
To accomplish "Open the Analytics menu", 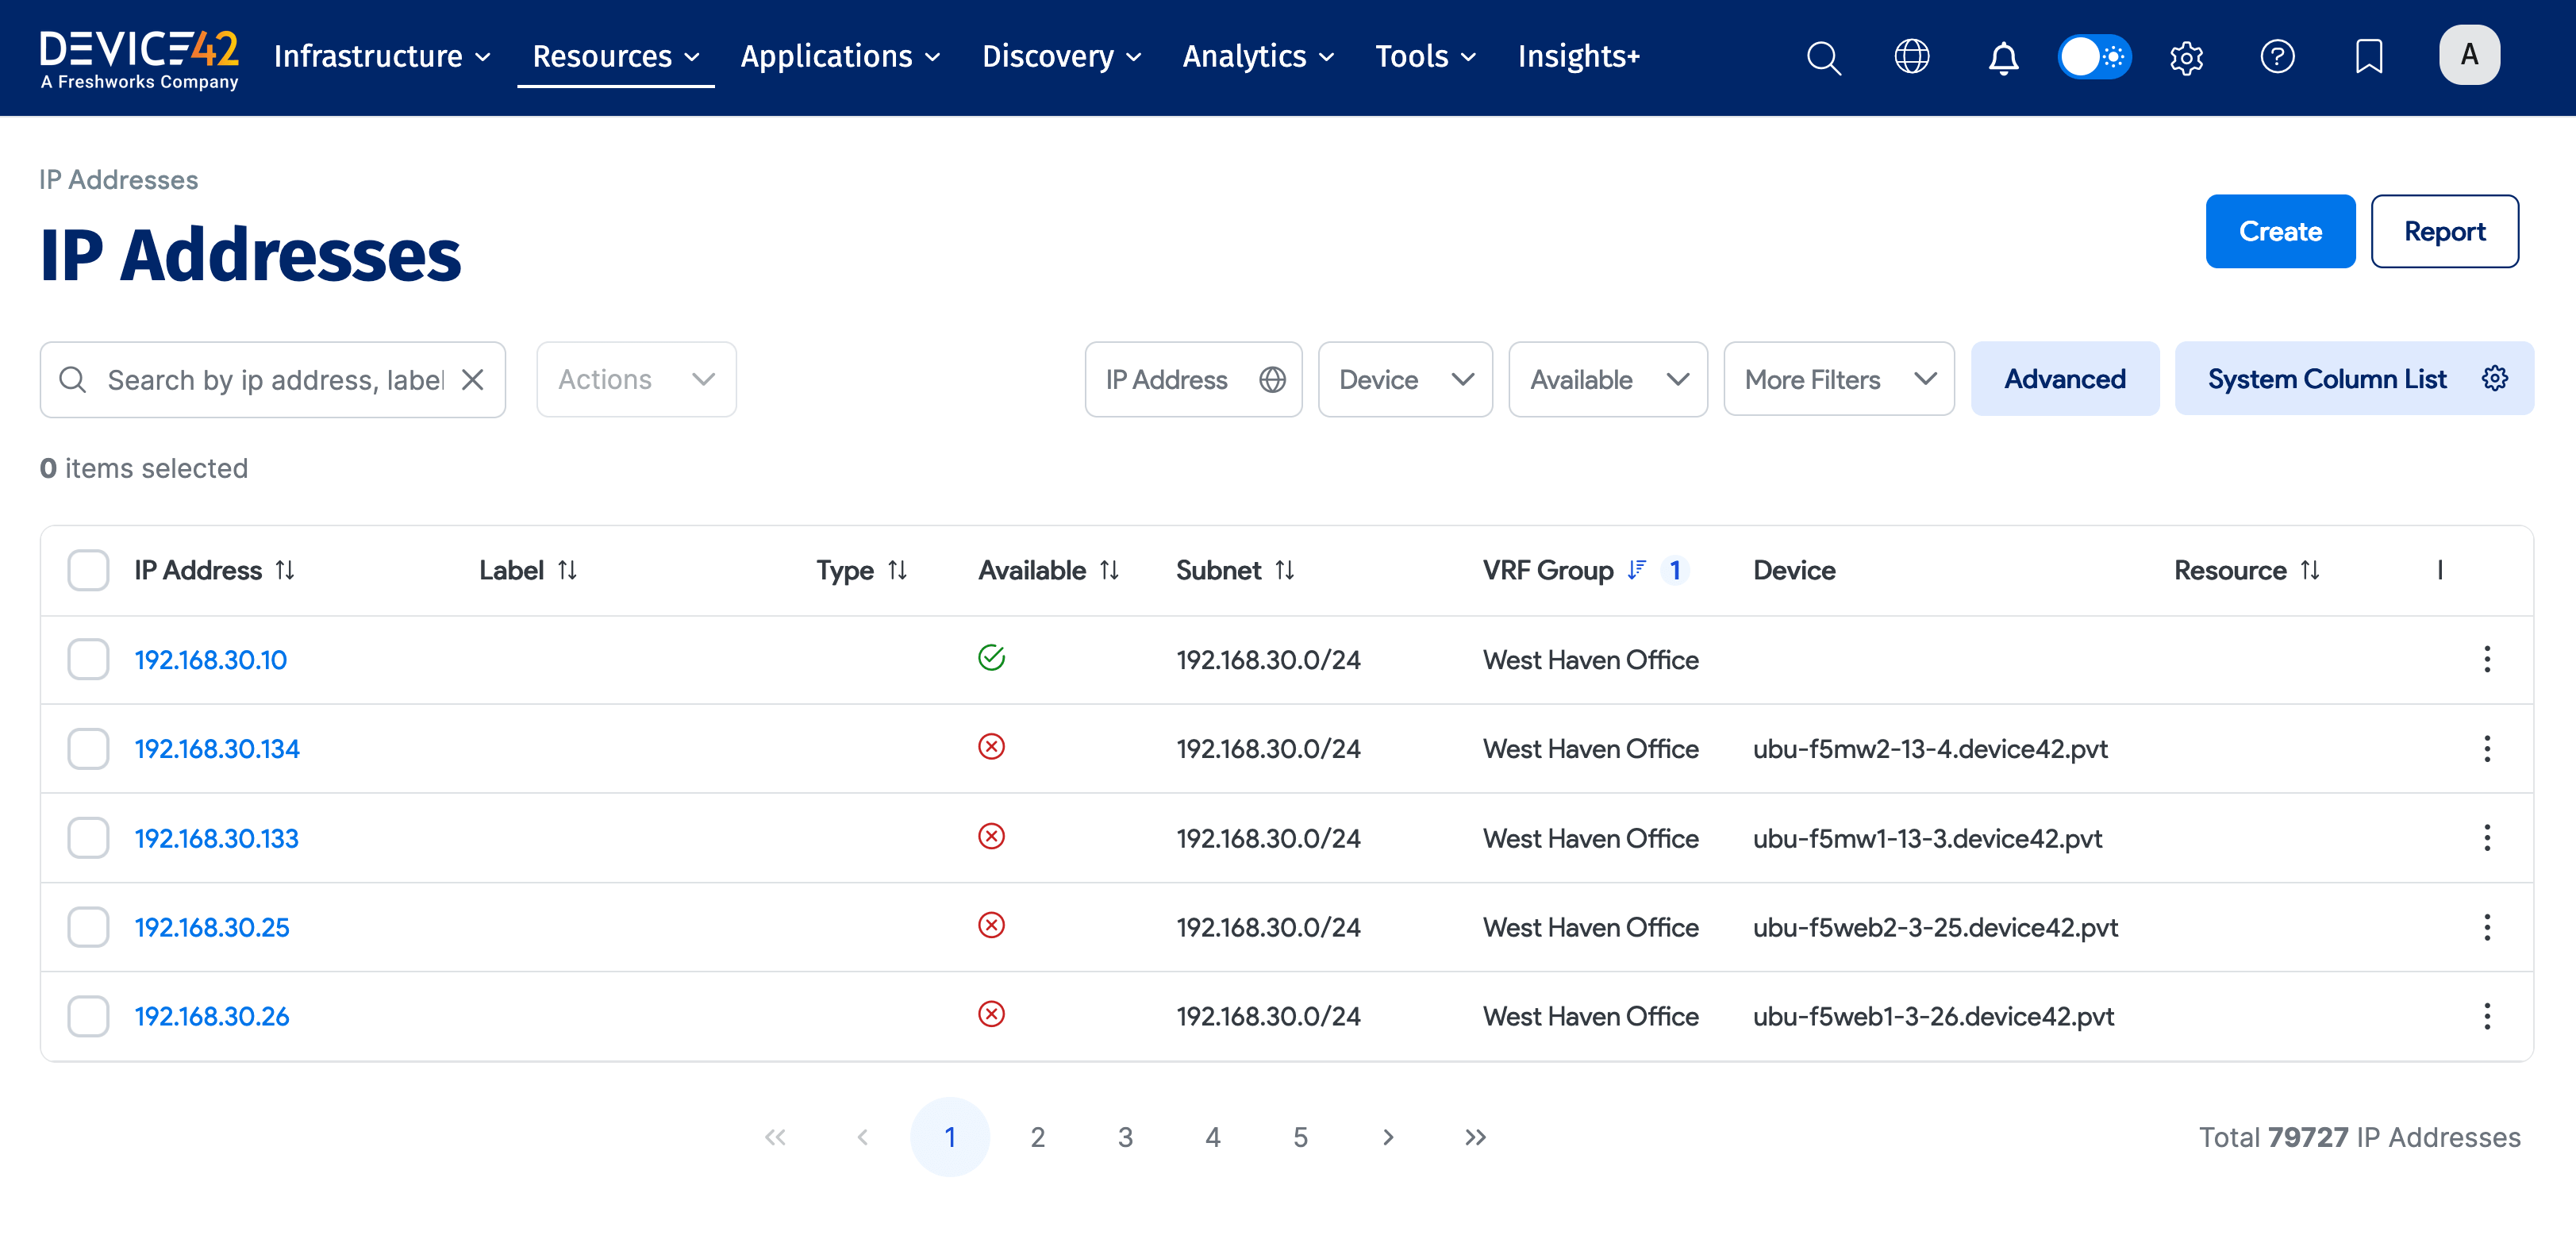I will 1257,57.
